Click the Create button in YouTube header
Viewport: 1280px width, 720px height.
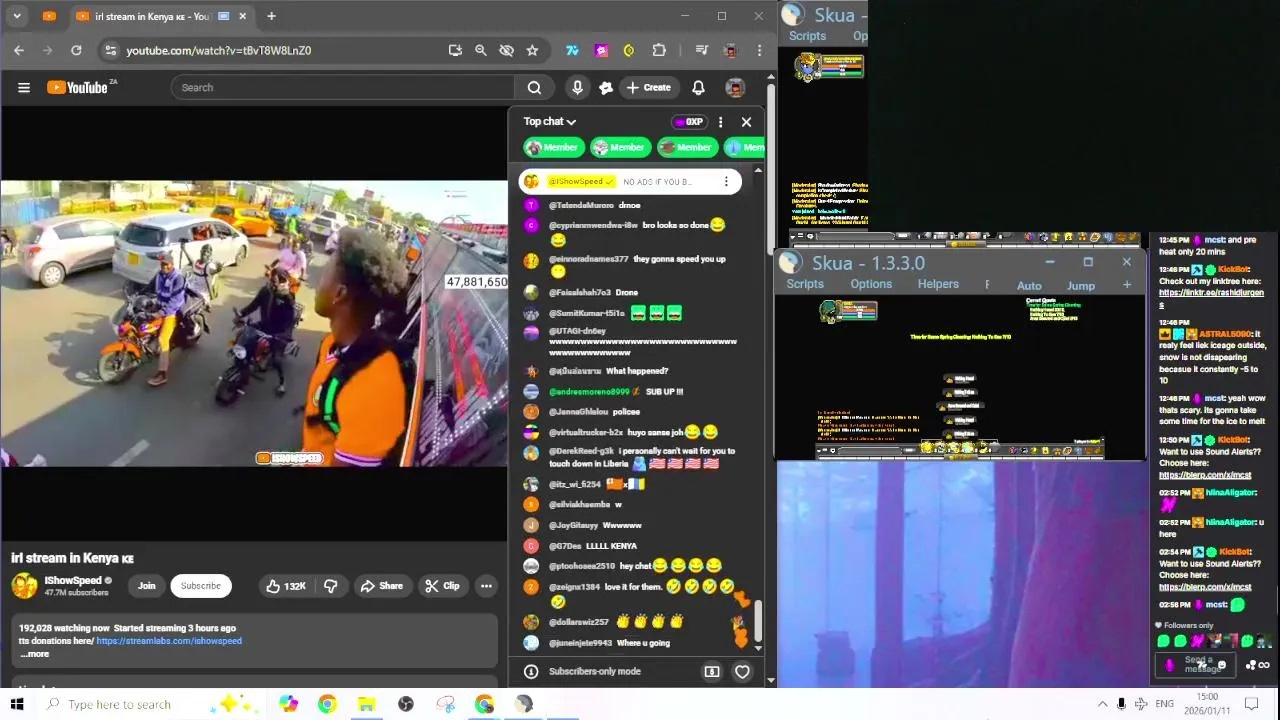tap(648, 87)
